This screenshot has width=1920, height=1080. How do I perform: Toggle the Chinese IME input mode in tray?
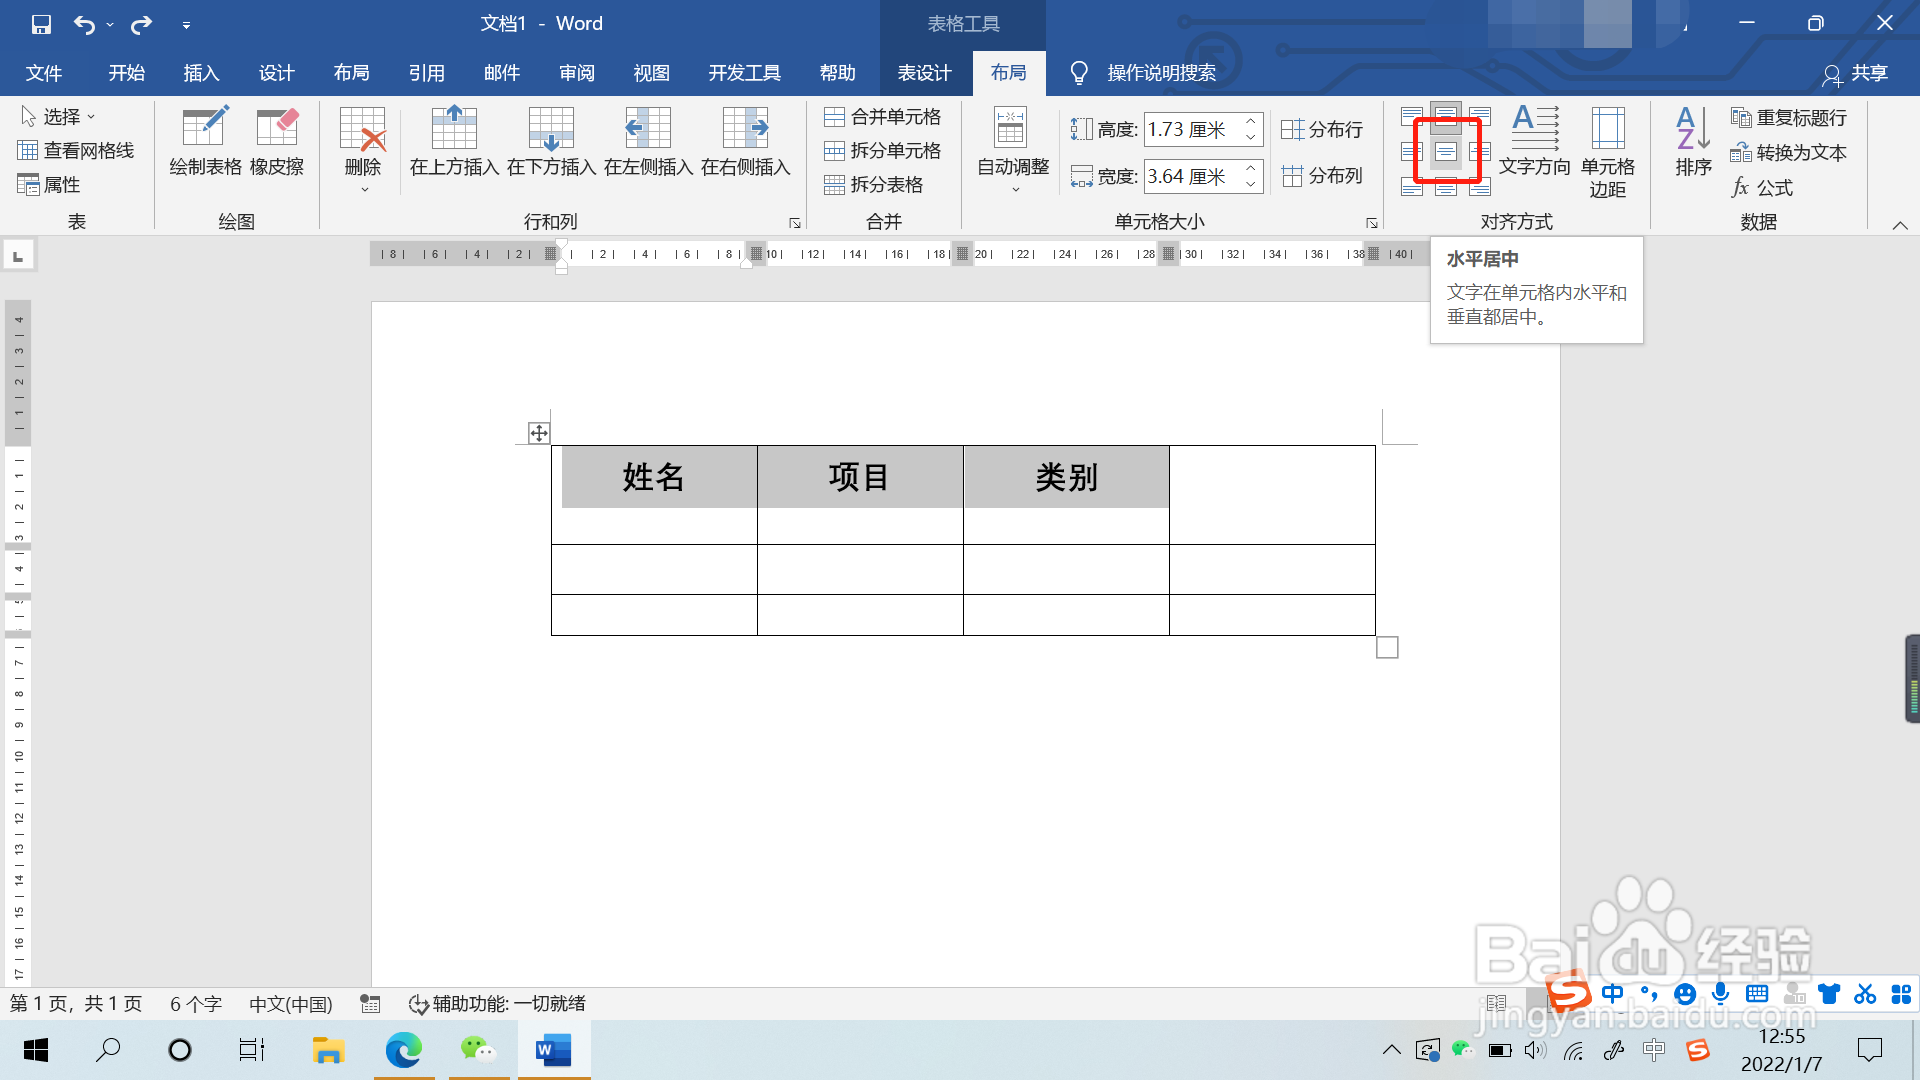[1613, 993]
